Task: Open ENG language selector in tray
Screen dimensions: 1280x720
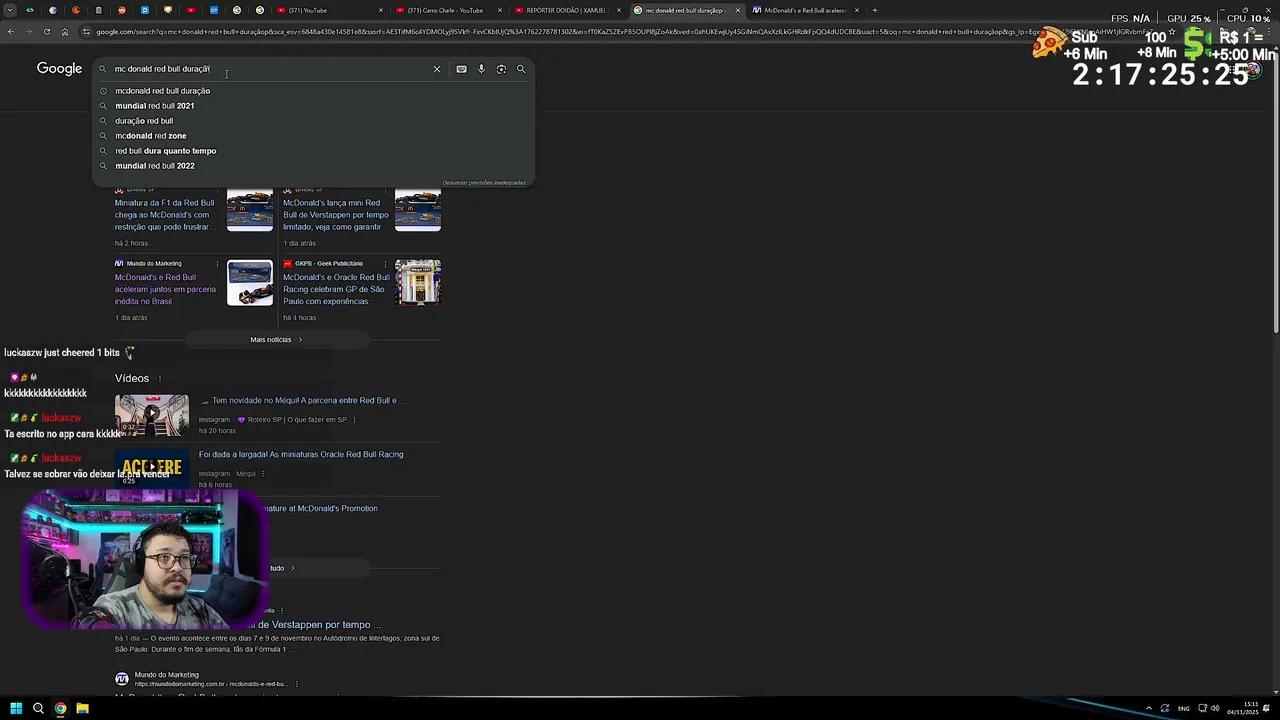Action: click(1184, 708)
